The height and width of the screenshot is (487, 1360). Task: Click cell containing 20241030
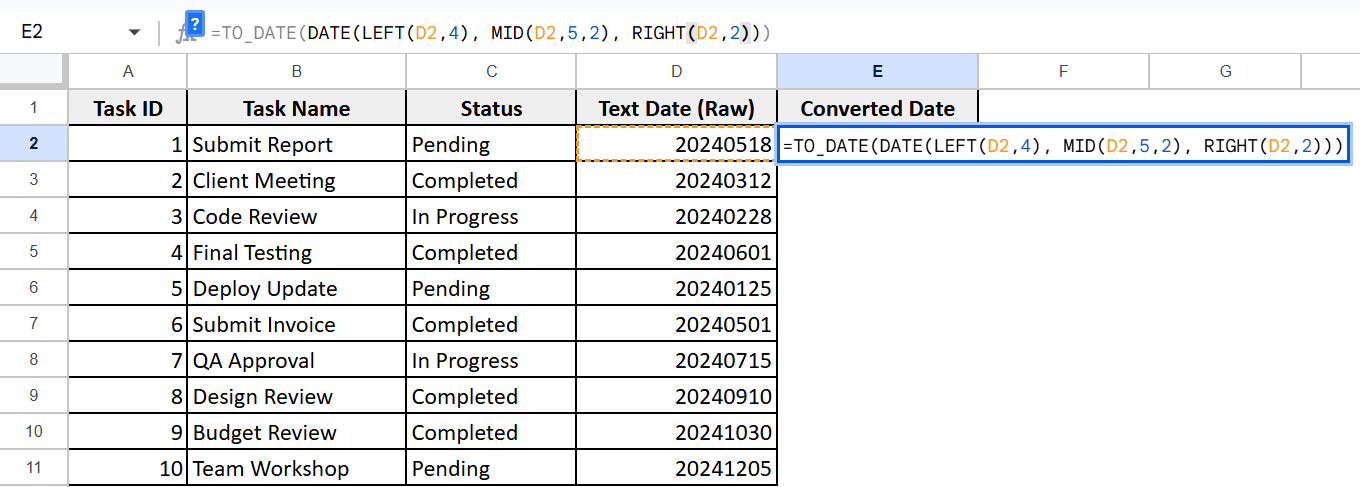[677, 432]
